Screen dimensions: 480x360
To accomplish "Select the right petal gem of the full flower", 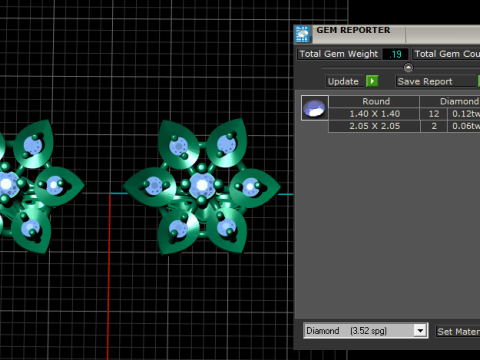I will 250,188.
